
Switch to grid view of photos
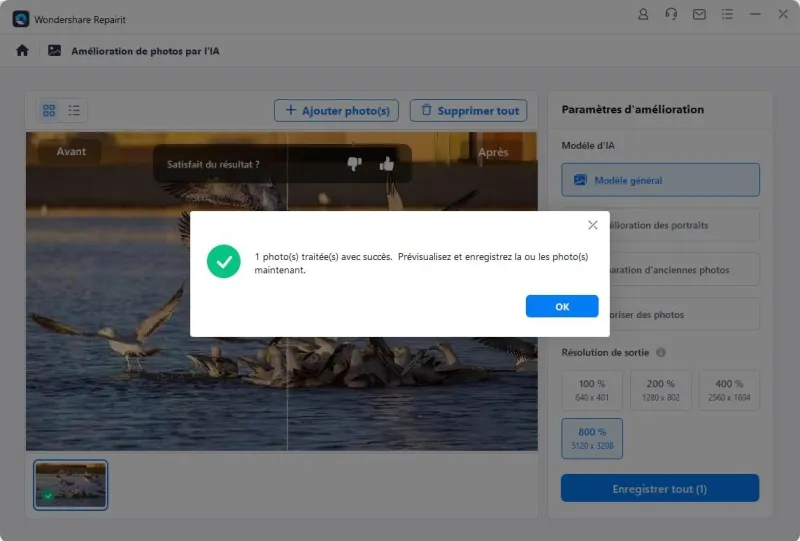(48, 110)
